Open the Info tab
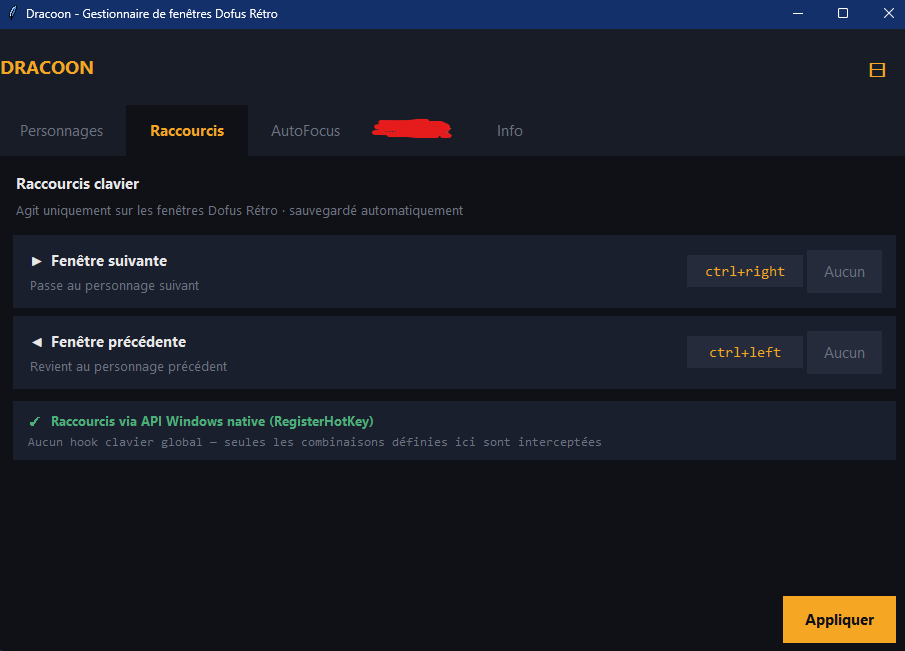This screenshot has width=905, height=651. [x=510, y=131]
